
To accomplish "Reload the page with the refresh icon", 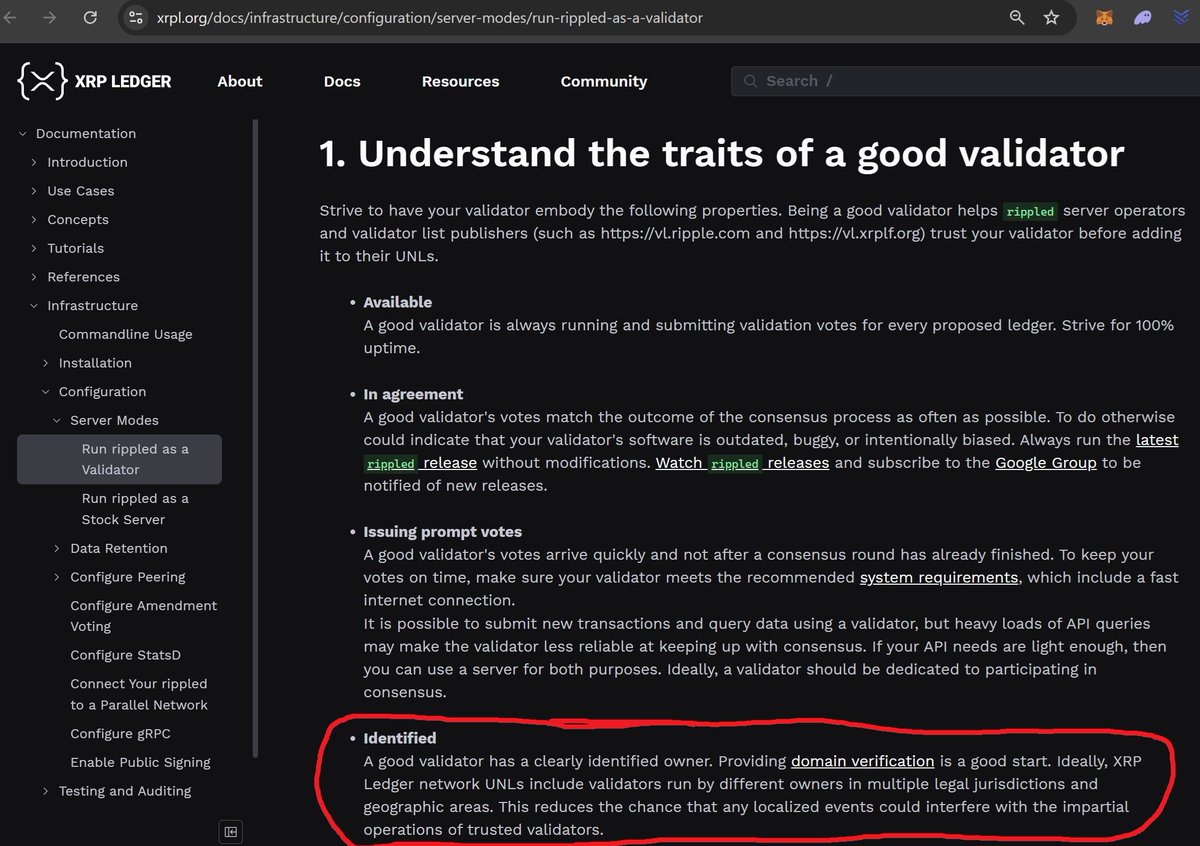I will [90, 18].
